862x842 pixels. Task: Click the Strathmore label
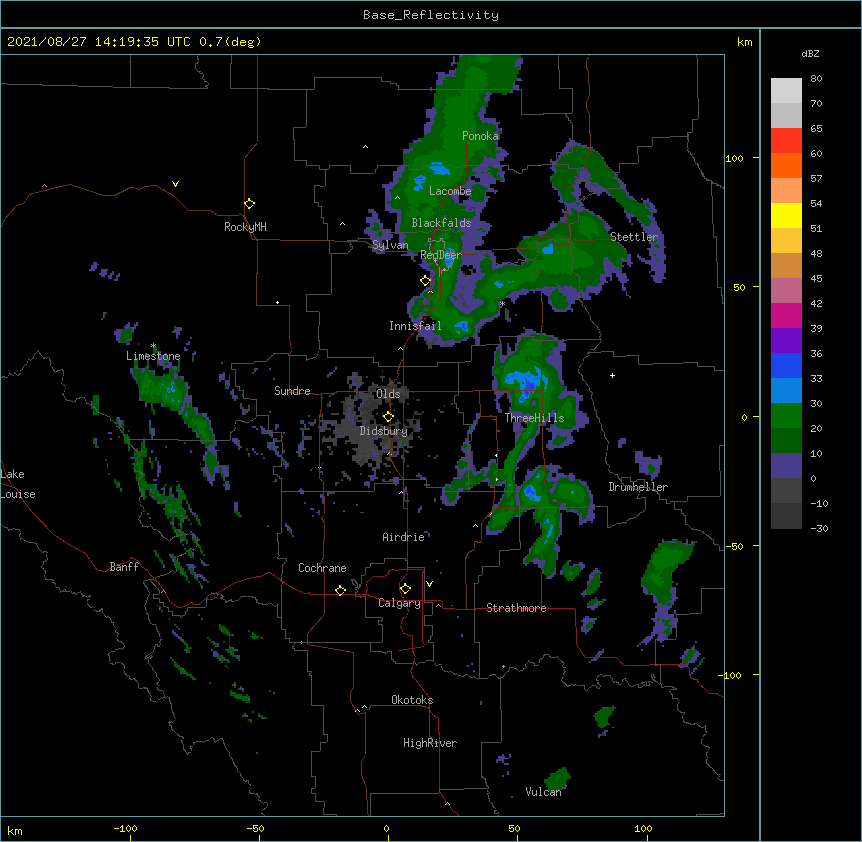(x=516, y=608)
